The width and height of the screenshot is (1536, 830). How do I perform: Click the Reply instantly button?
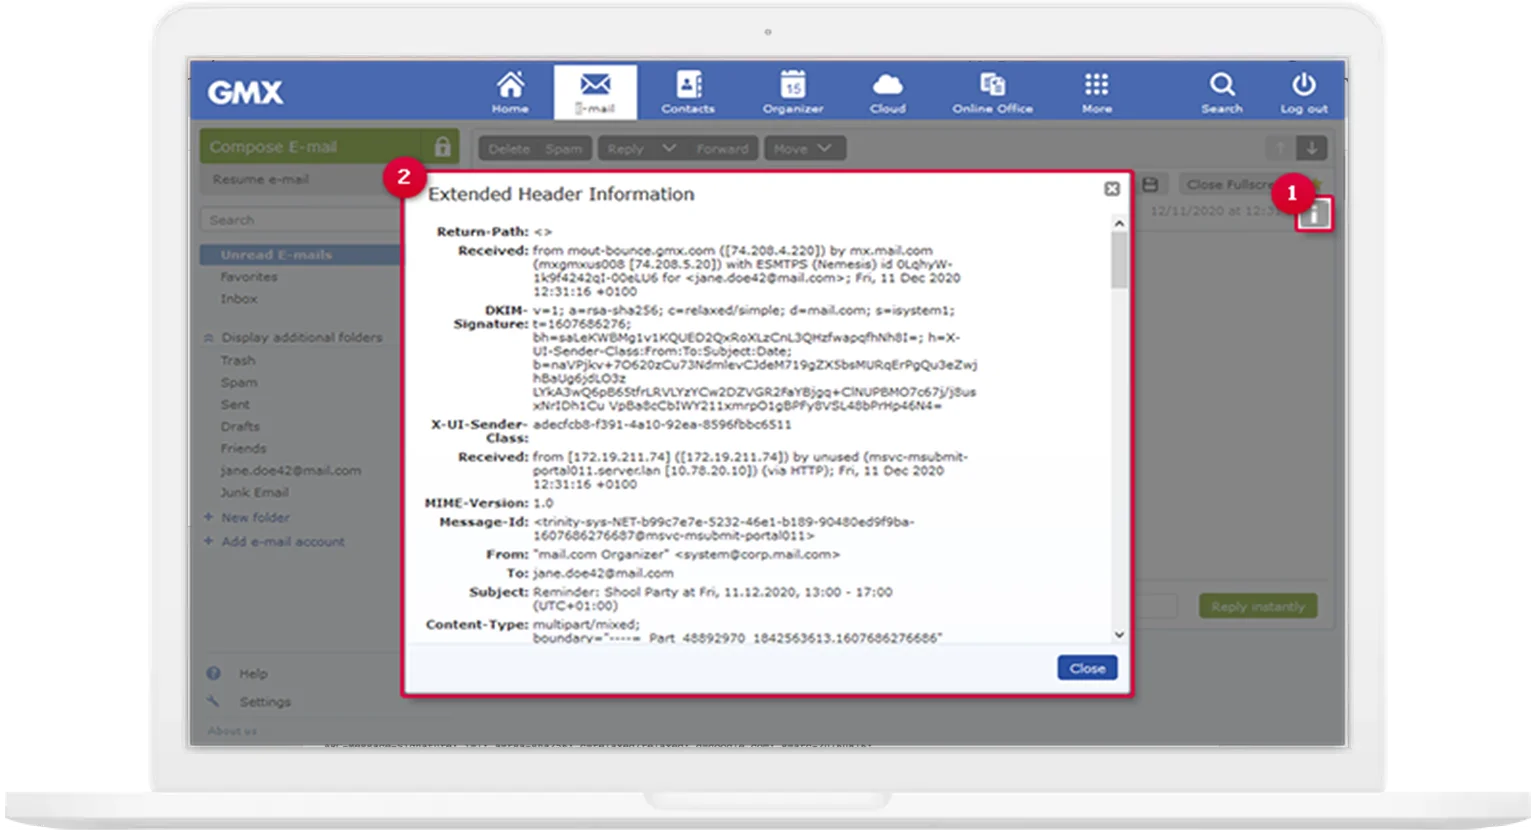point(1258,606)
